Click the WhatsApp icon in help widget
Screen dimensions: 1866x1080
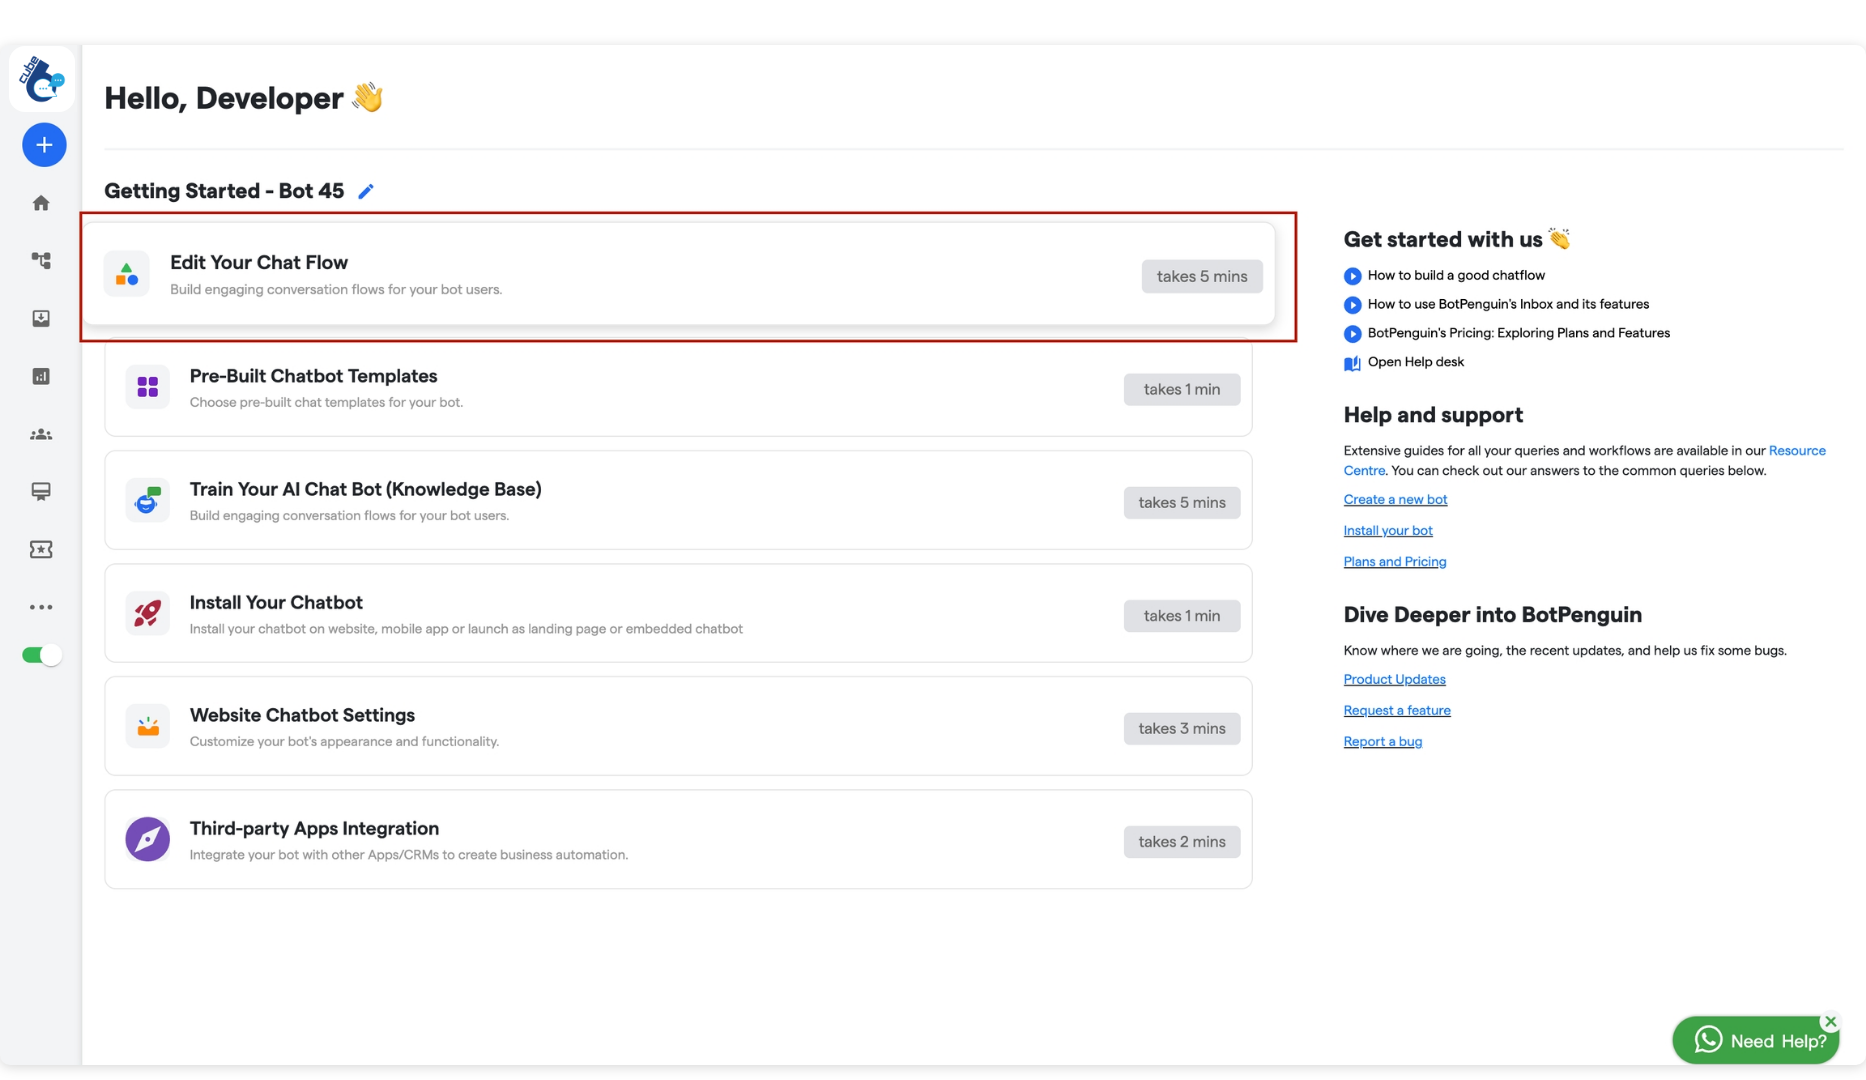(x=1708, y=1040)
